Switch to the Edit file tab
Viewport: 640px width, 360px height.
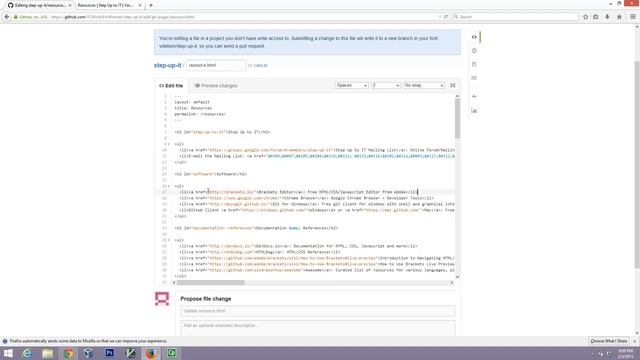(x=171, y=86)
